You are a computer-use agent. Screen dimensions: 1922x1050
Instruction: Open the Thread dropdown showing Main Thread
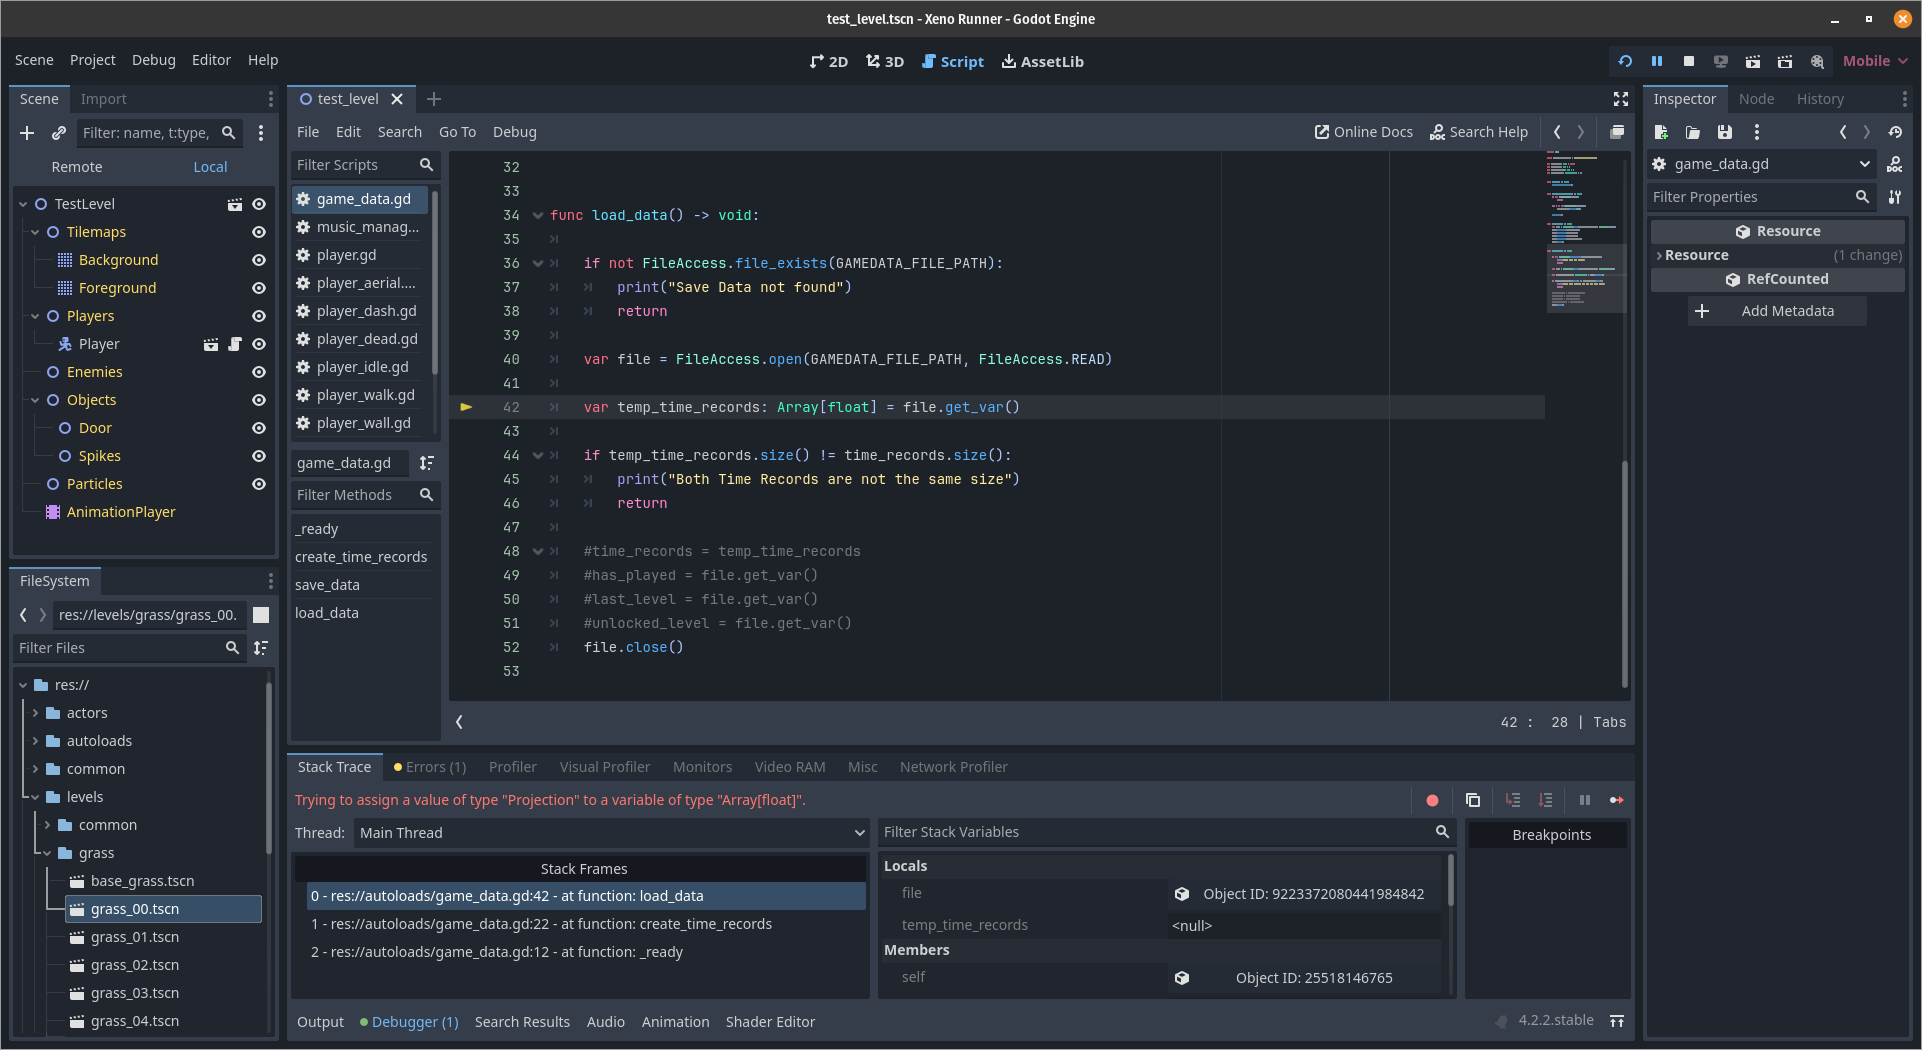(x=611, y=833)
